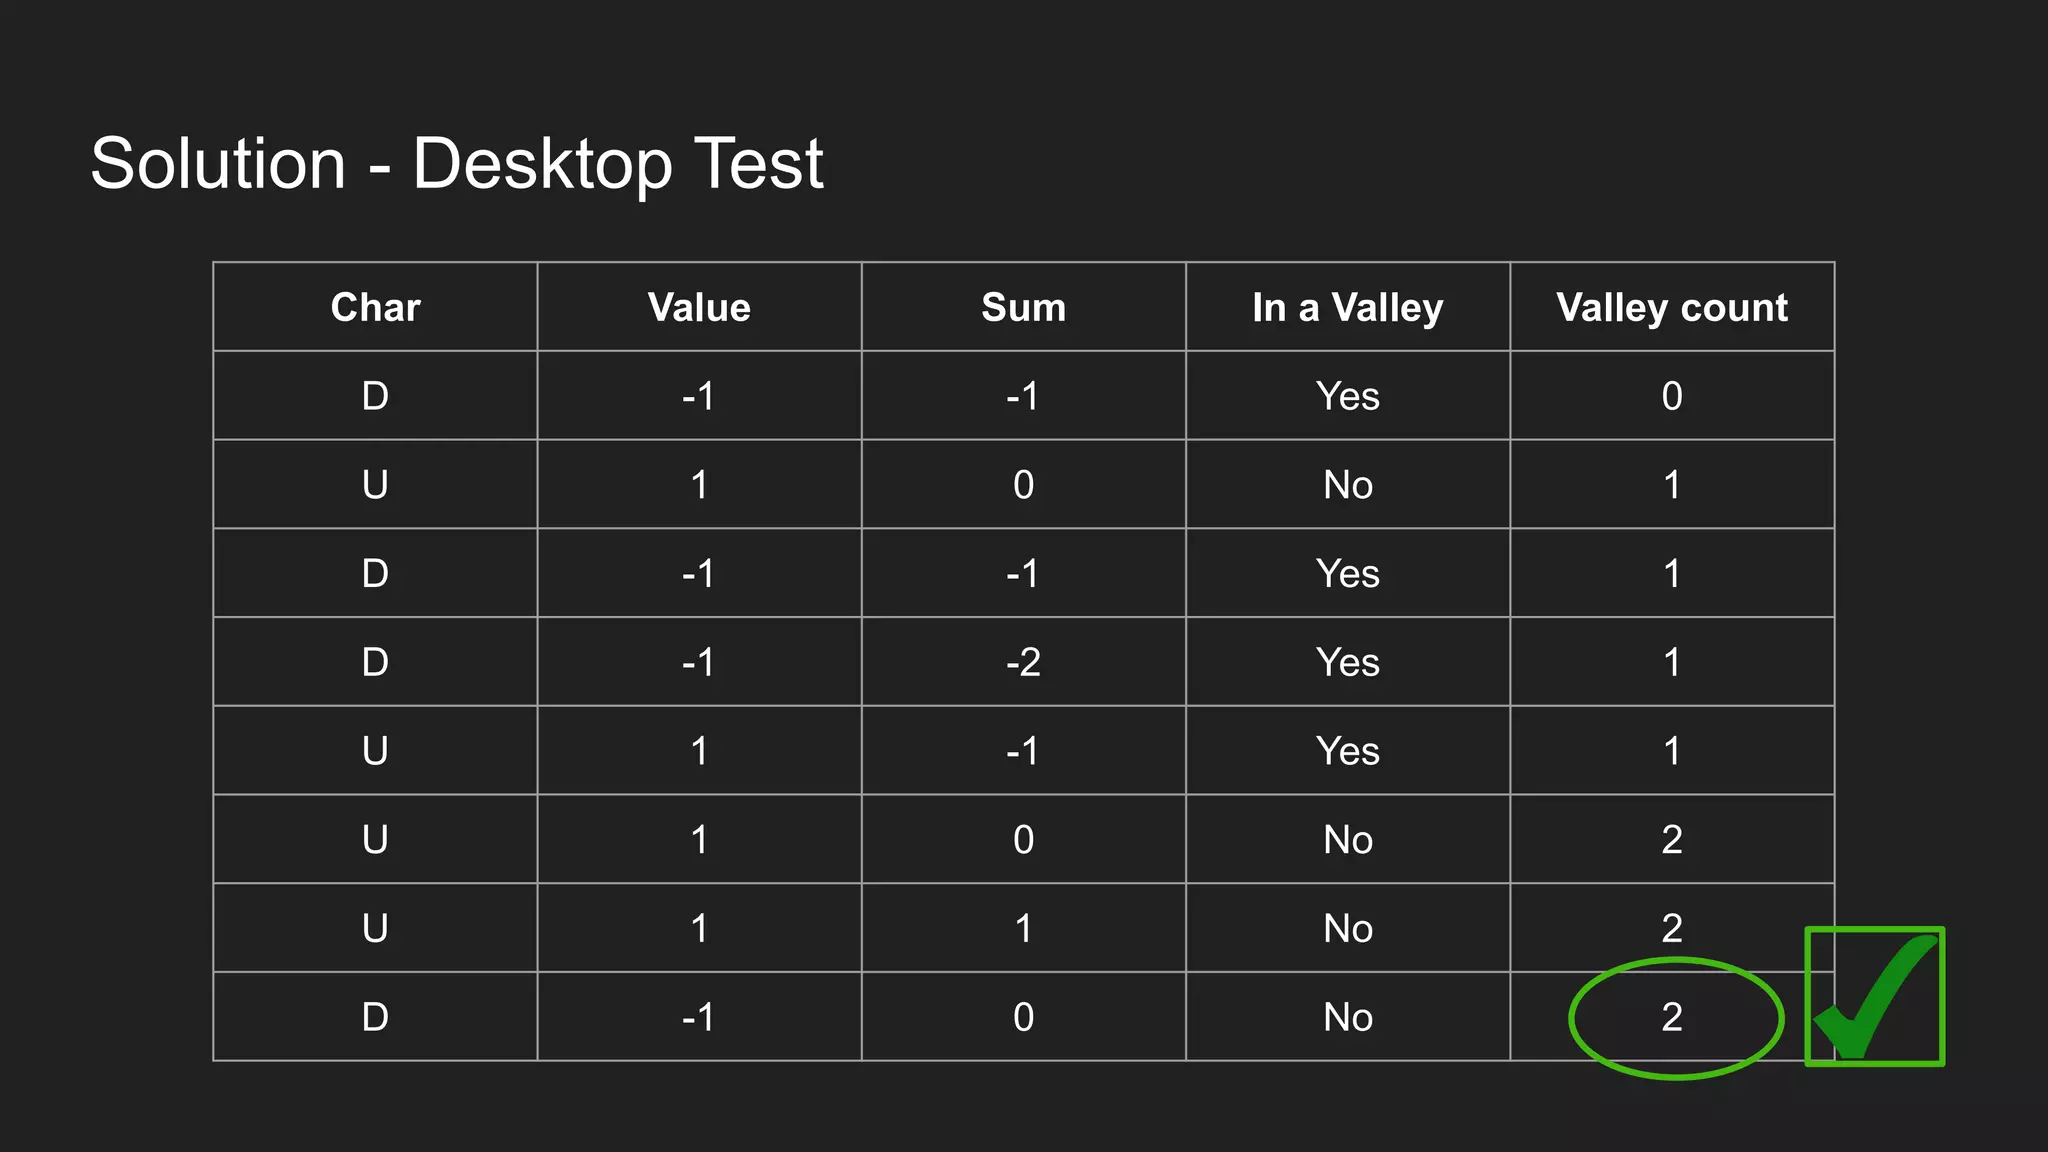Select the first row's Char cell D
This screenshot has width=2048, height=1152.
[375, 396]
